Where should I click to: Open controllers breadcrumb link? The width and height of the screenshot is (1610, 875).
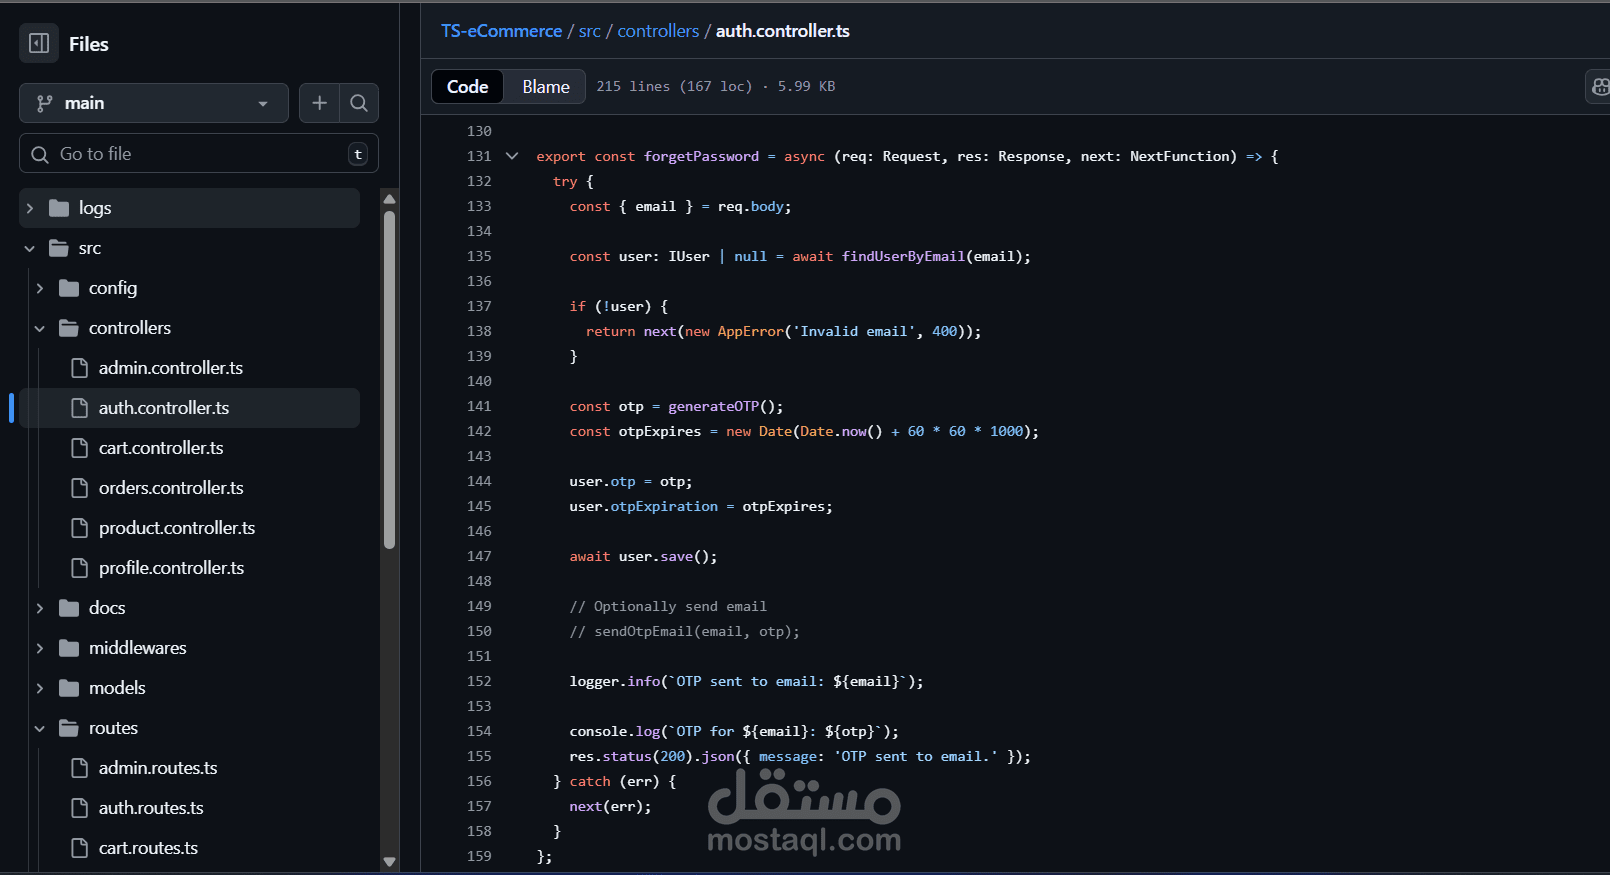658,31
